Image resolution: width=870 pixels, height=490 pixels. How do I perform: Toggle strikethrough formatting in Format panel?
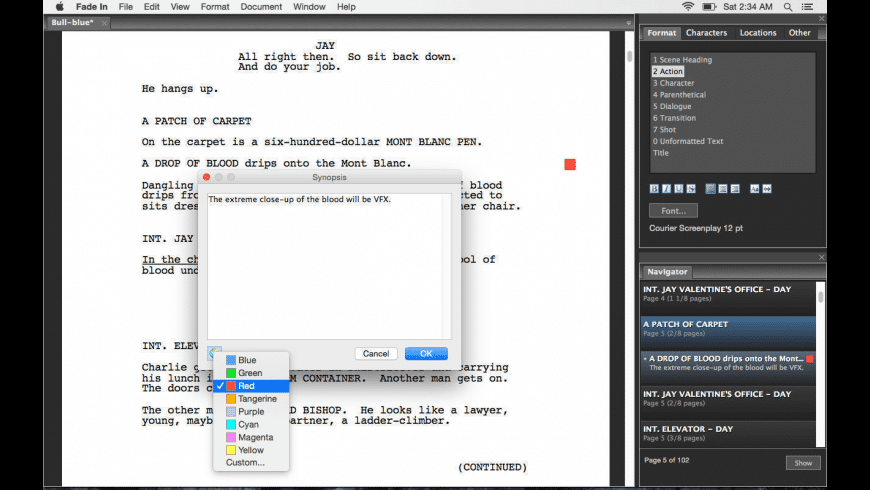tap(691, 189)
